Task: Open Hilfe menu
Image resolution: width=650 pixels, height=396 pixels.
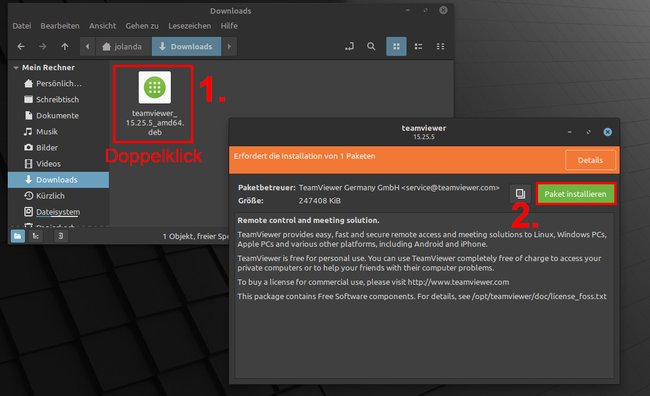Action: (229, 26)
